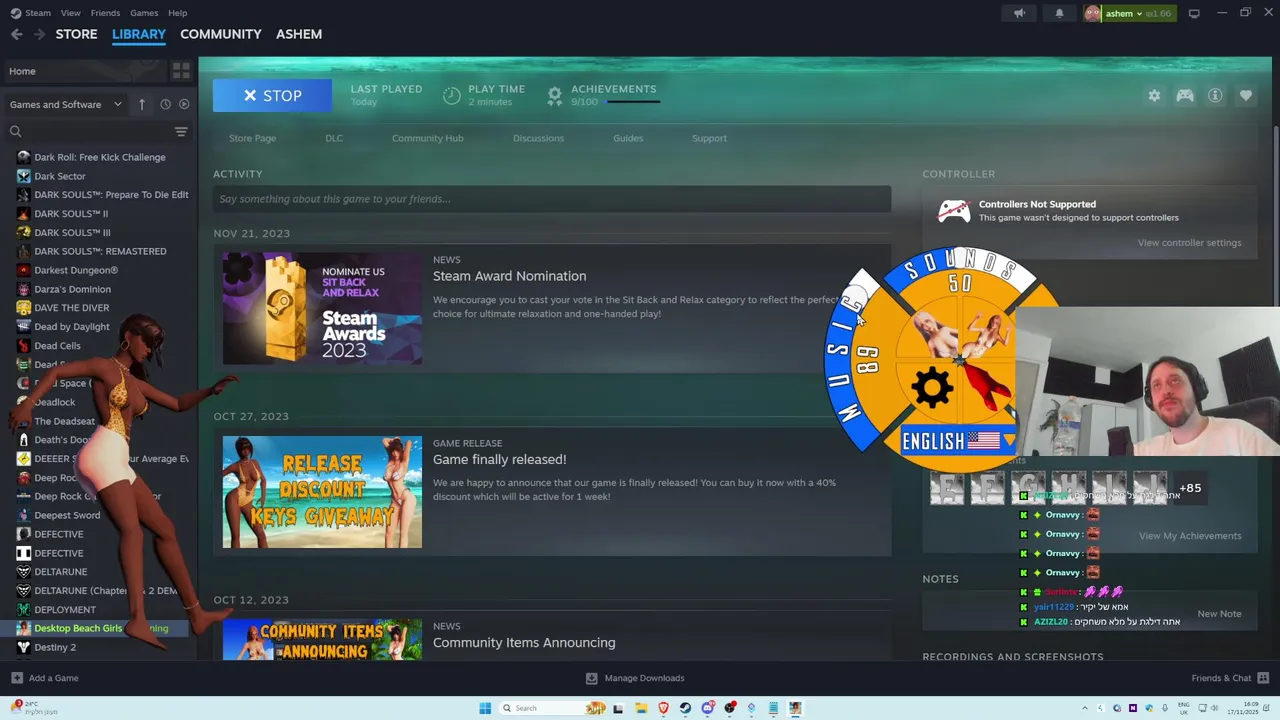This screenshot has width=1280, height=720.
Task: Open Brave browser from taskbar
Action: (663, 708)
